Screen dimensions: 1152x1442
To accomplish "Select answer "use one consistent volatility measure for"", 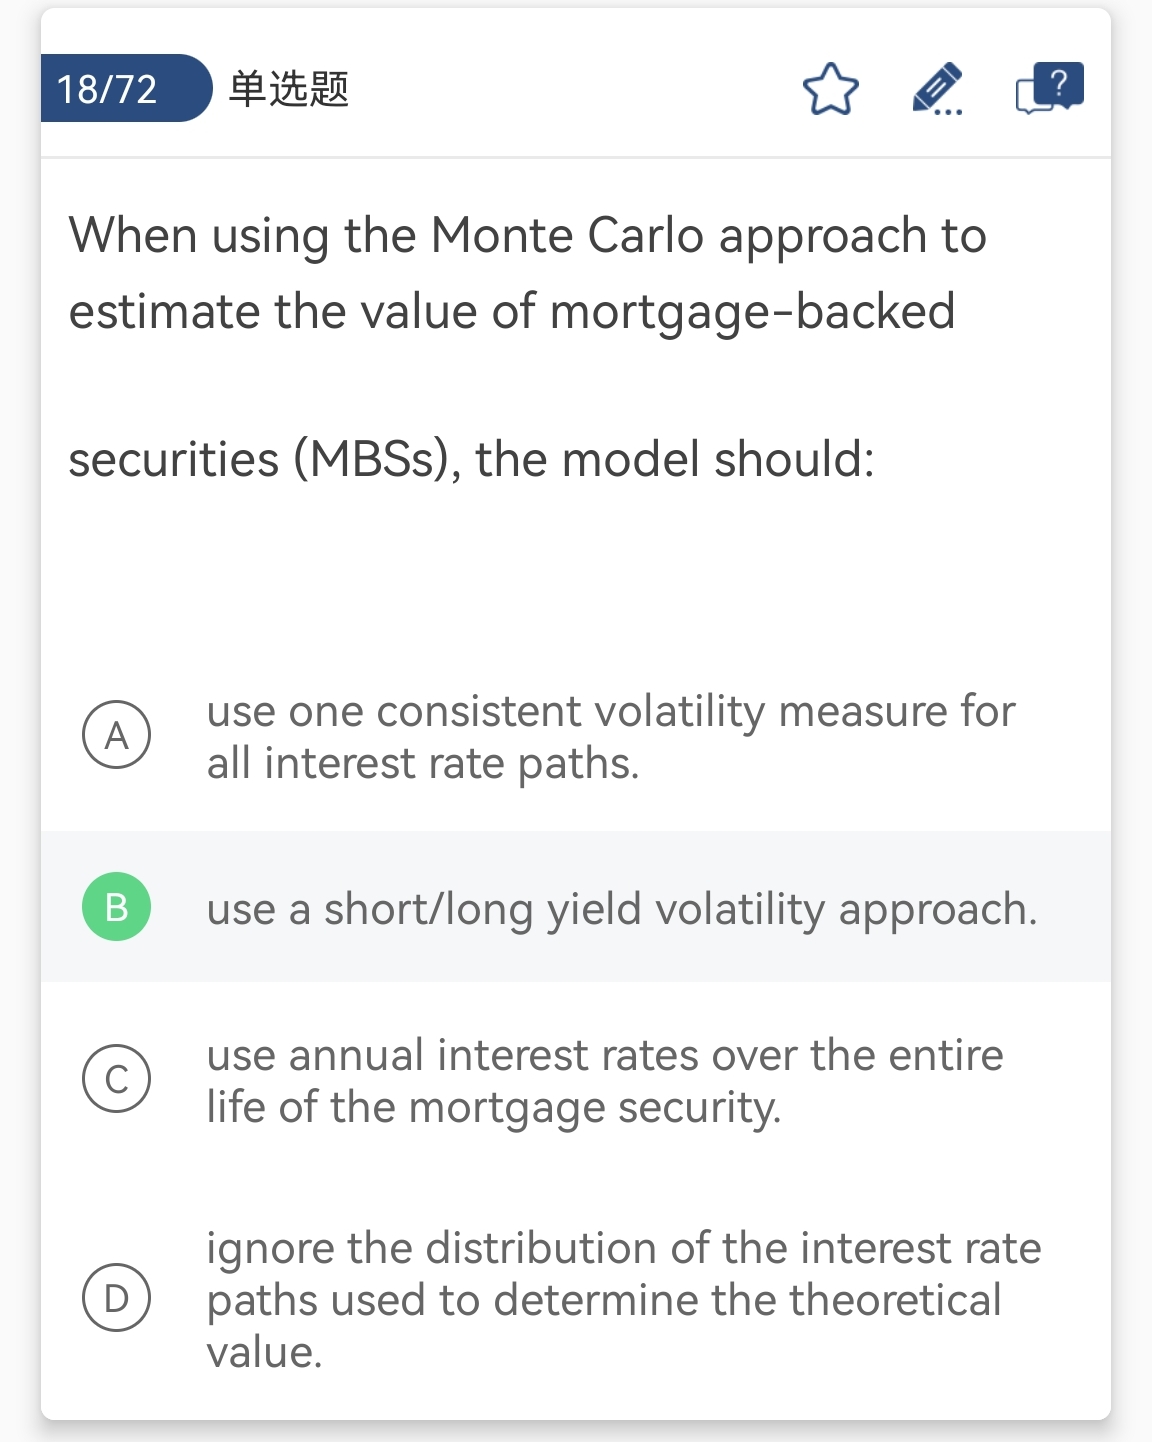I will click(x=610, y=711).
